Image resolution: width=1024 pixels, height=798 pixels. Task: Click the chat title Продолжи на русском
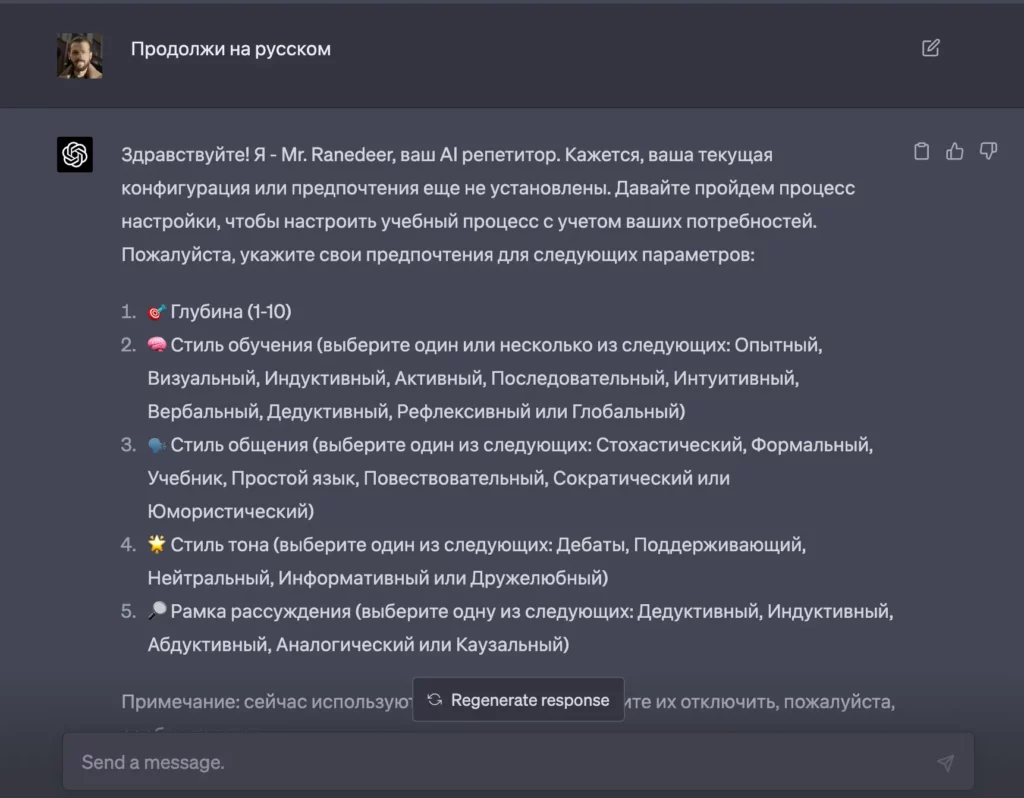tap(232, 48)
